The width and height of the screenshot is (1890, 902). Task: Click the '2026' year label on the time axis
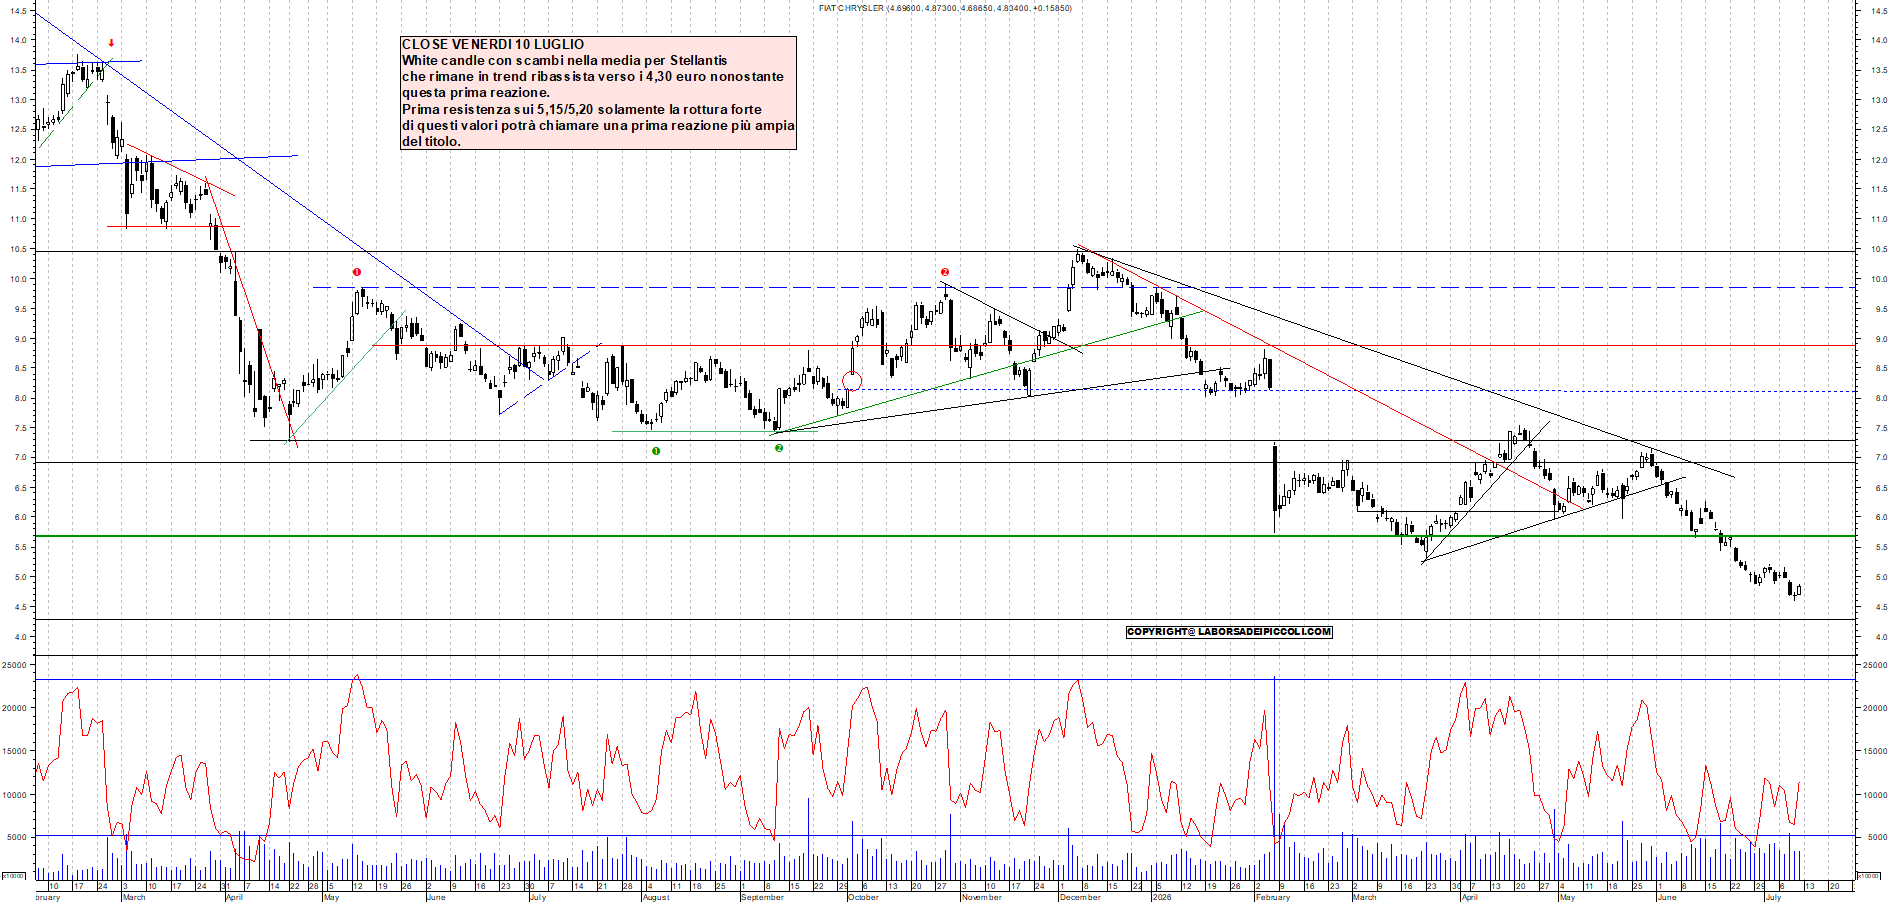(x=1161, y=897)
